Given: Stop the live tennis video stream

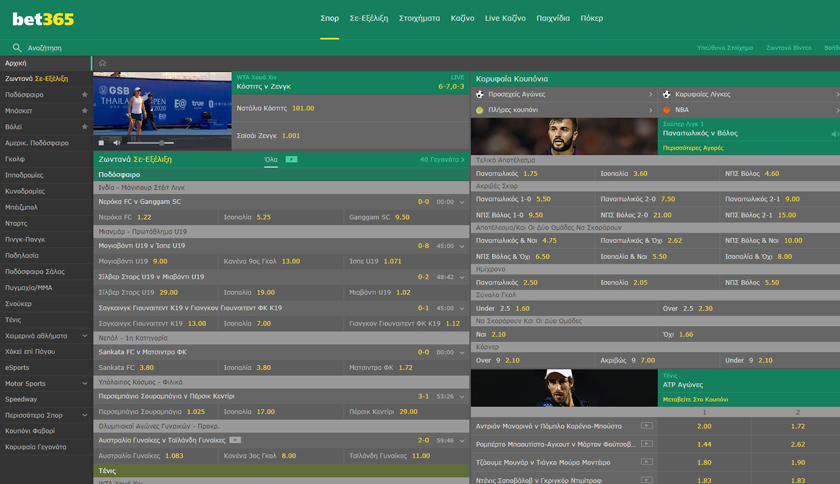Looking at the screenshot, I should [x=101, y=143].
